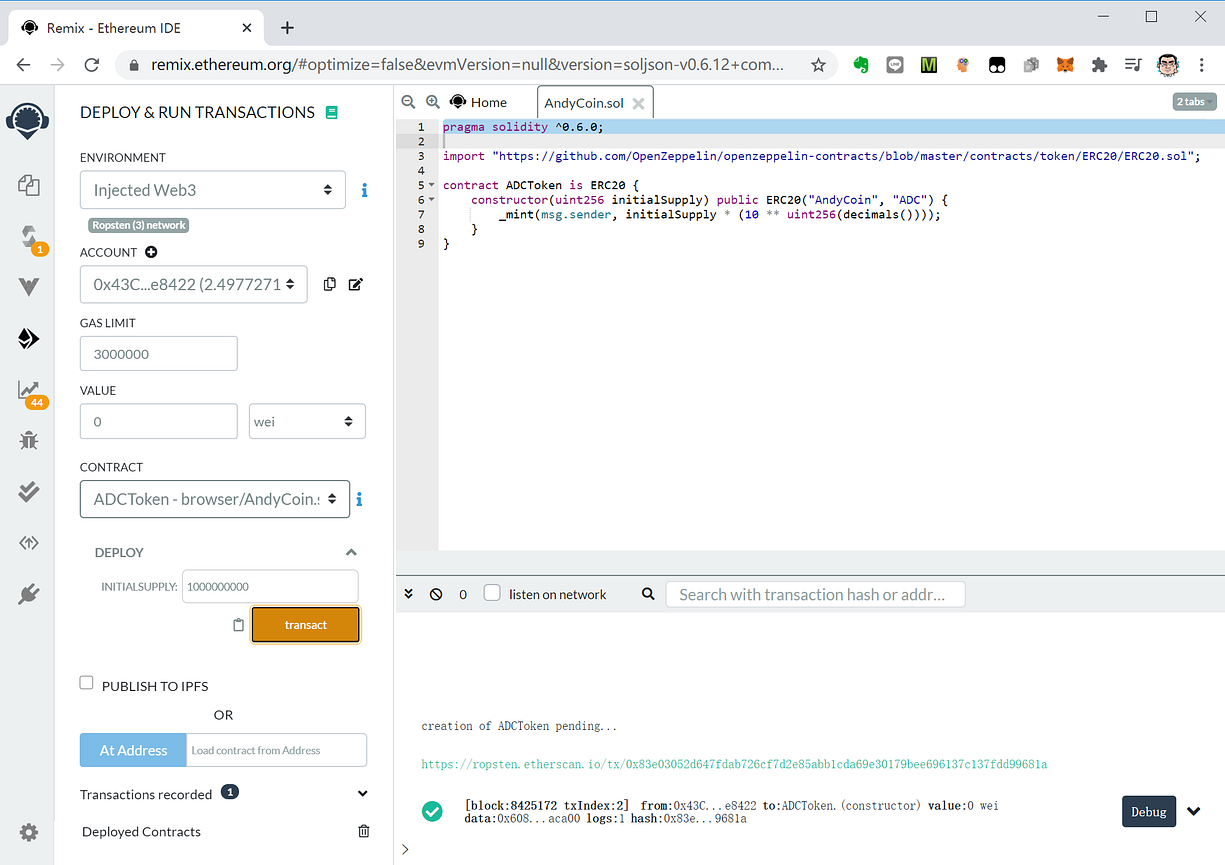This screenshot has width=1225, height=865.
Task: Open Settings gear in sidebar
Action: (29, 832)
